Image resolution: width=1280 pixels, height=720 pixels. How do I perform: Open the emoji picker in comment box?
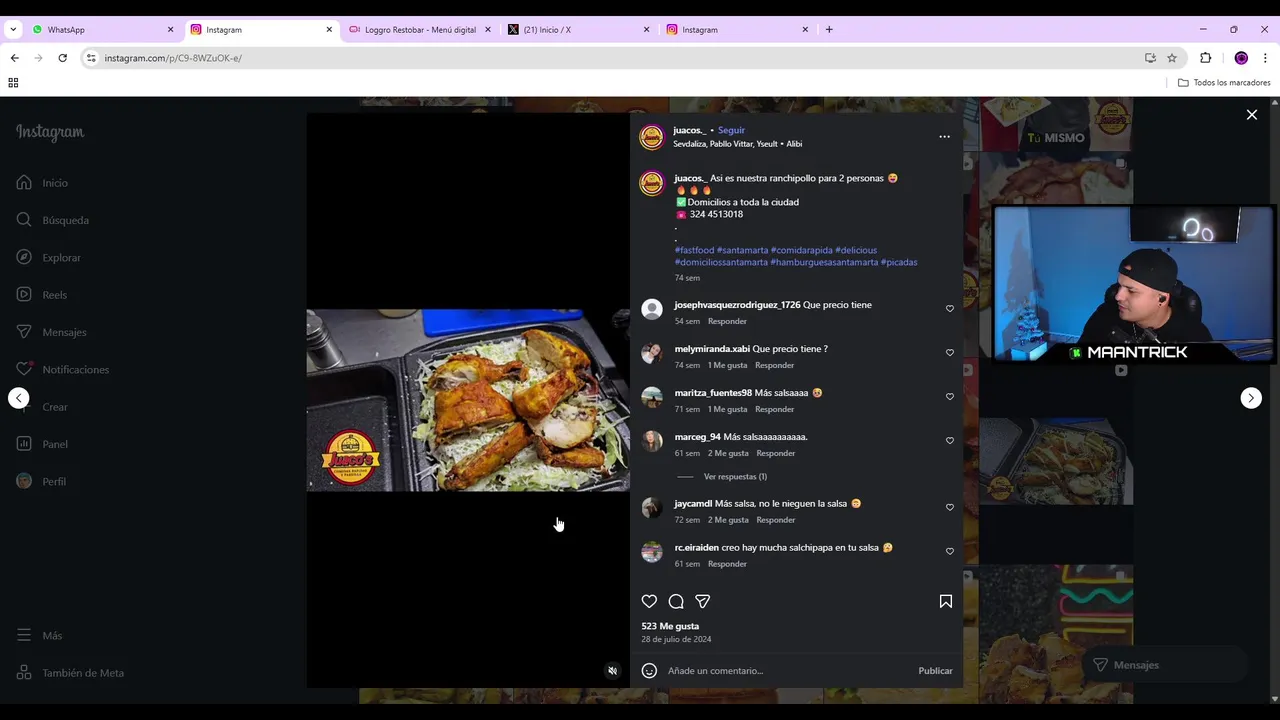649,671
